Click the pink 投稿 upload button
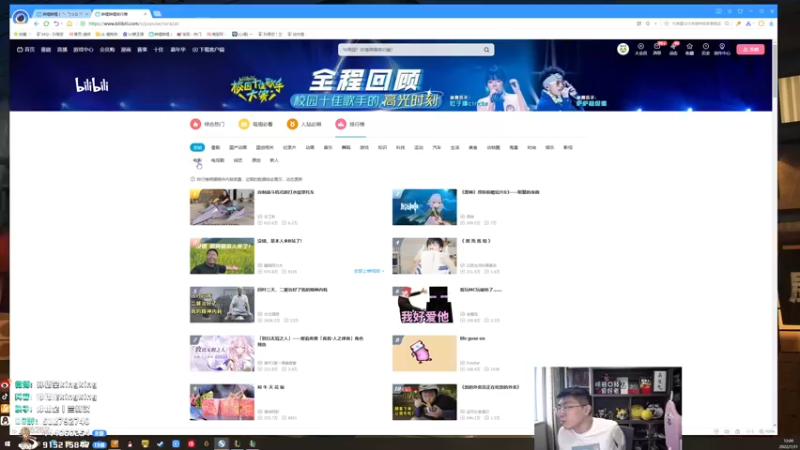 point(750,49)
